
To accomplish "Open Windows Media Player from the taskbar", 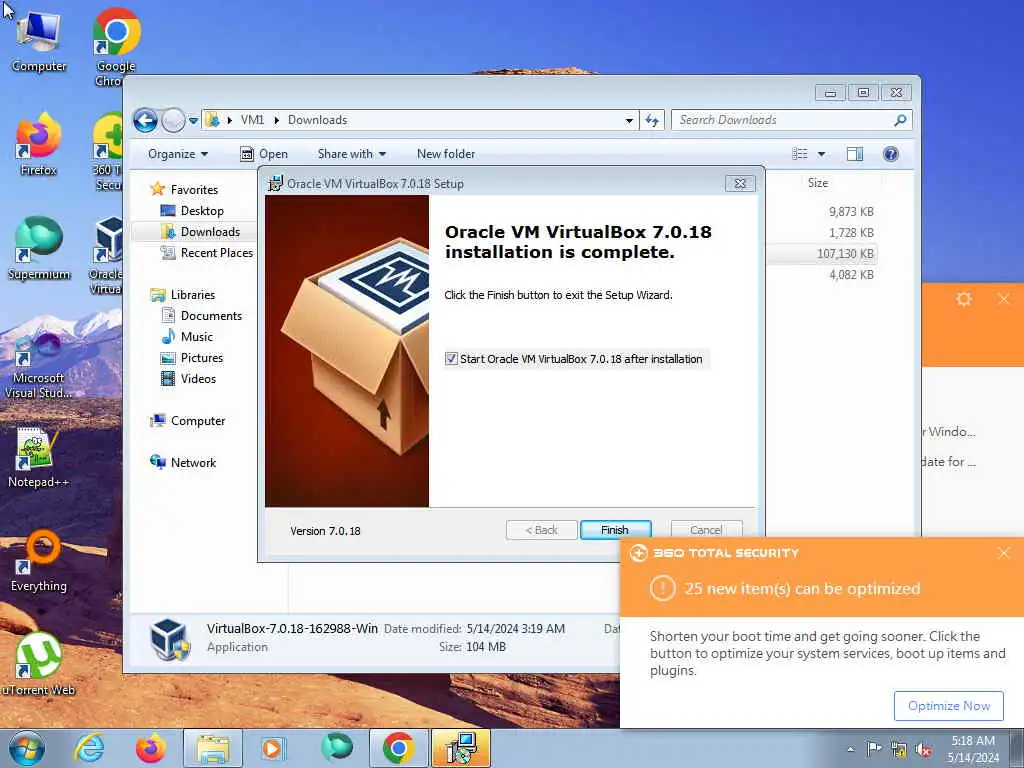I will pos(274,748).
